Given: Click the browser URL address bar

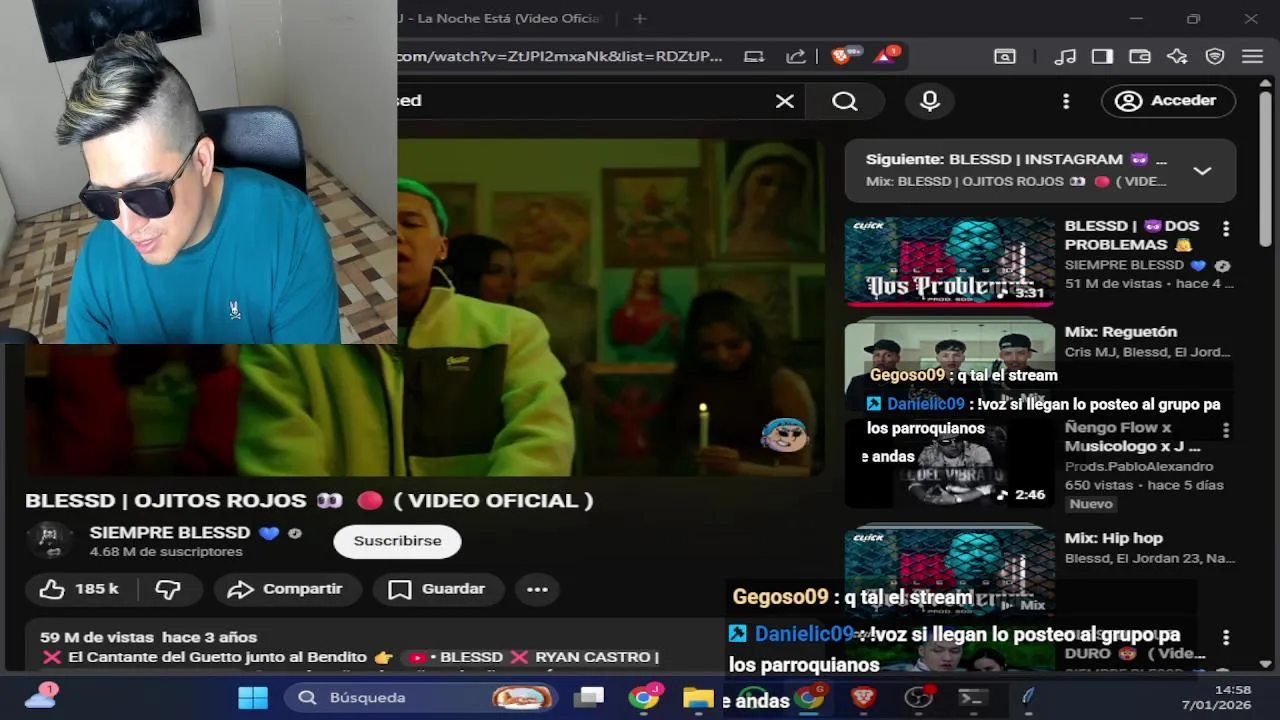Looking at the screenshot, I should [562, 56].
